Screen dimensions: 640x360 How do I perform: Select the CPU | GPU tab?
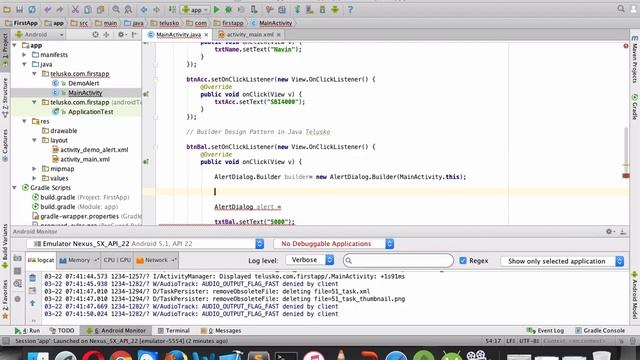(x=117, y=260)
